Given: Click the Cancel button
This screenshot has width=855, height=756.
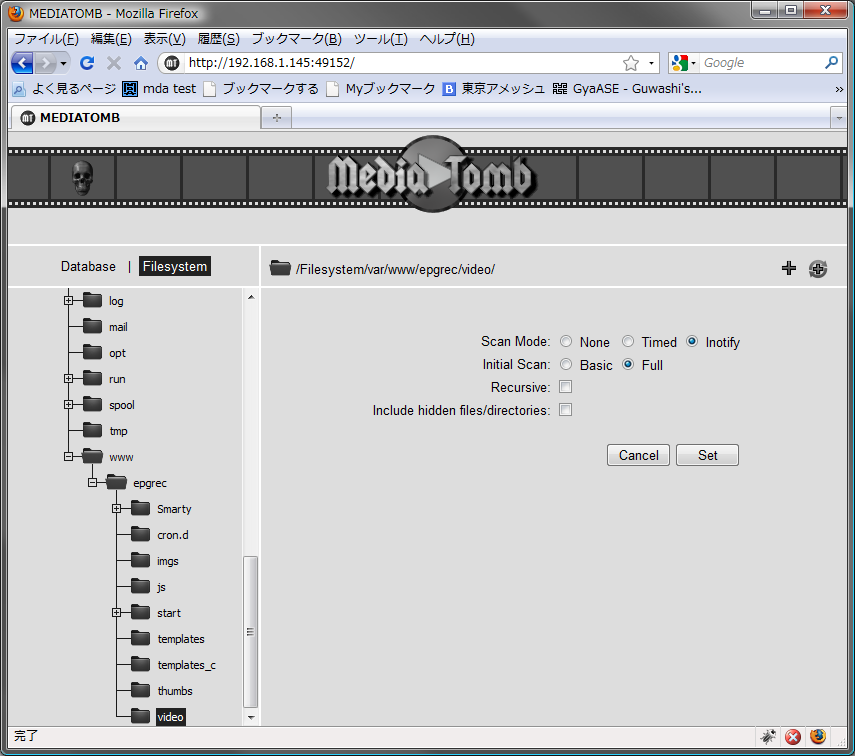Looking at the screenshot, I should click(638, 455).
